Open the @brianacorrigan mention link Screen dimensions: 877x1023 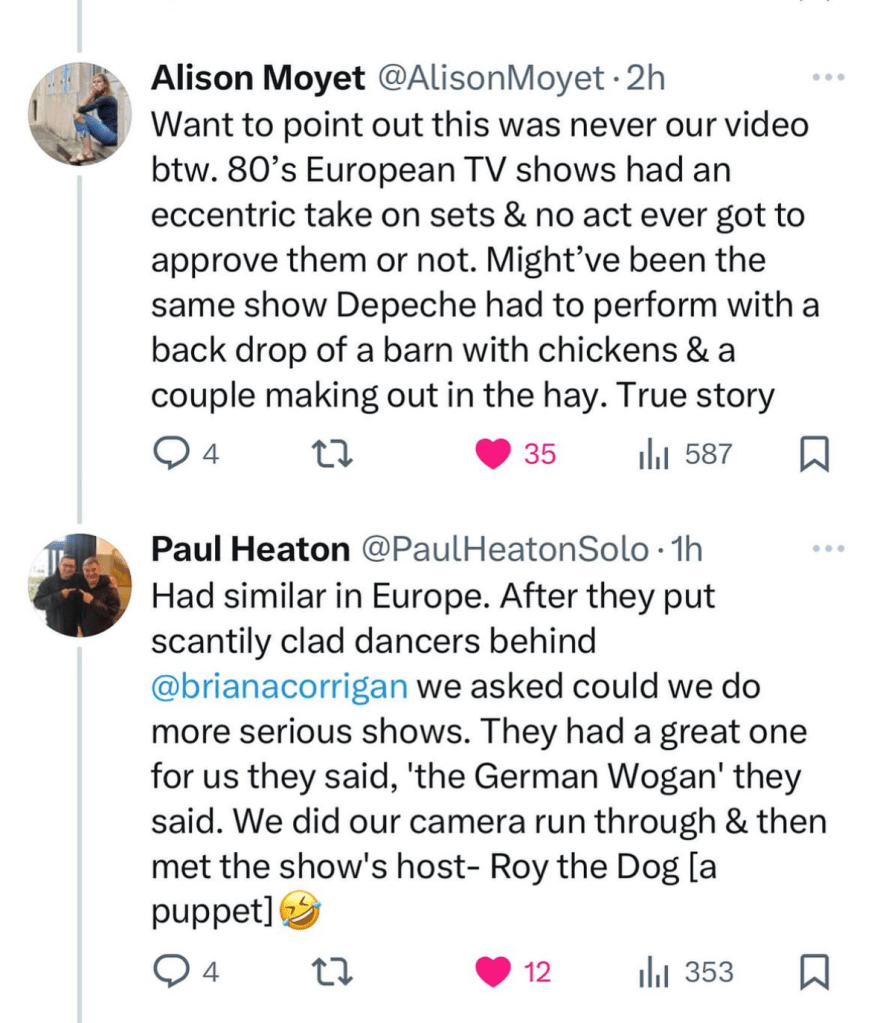pos(279,688)
